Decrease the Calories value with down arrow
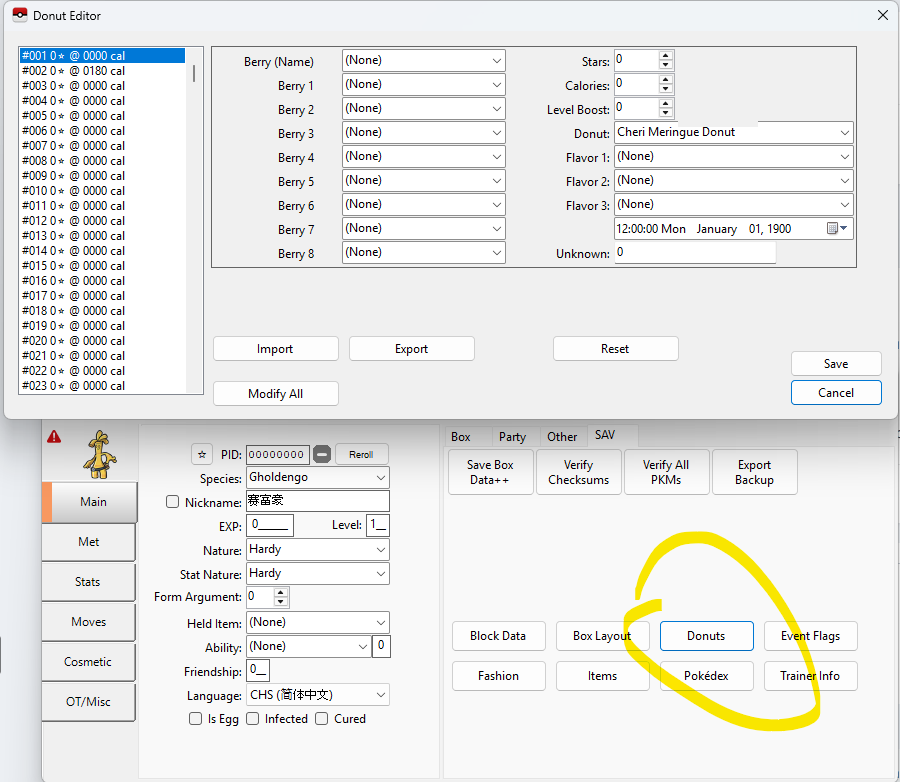This screenshot has height=782, width=900. point(666,89)
